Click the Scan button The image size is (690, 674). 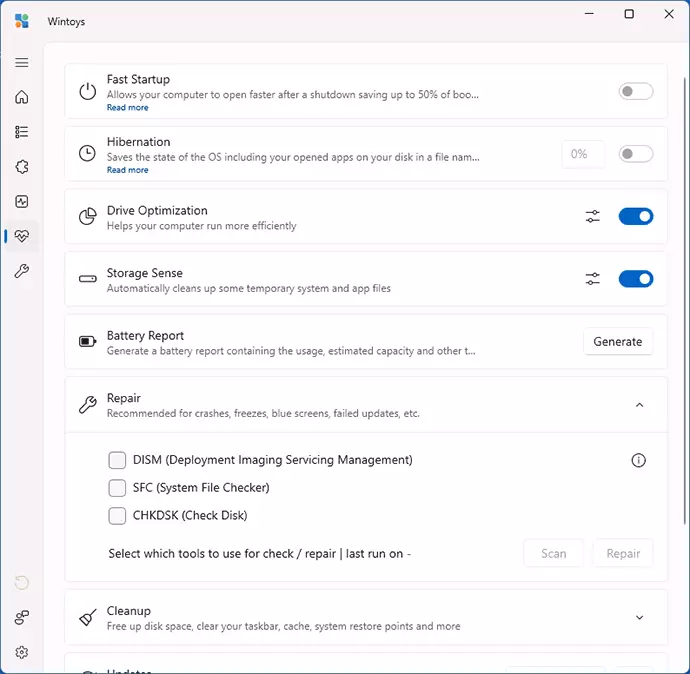point(554,553)
